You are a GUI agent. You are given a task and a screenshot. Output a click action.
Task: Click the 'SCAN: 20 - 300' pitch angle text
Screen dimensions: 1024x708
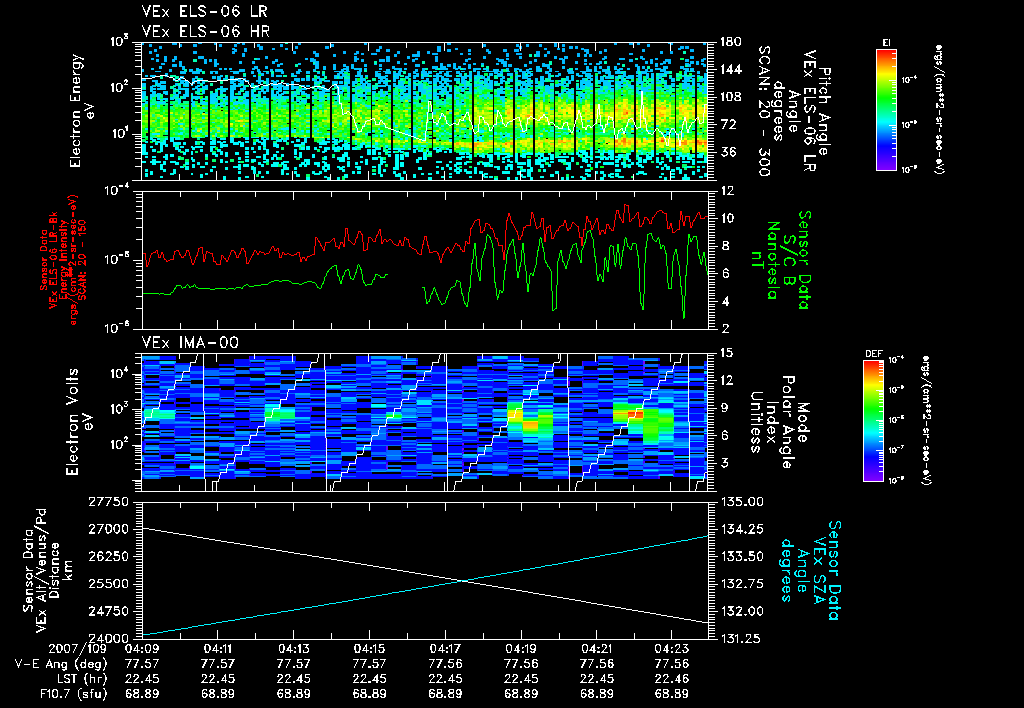(x=763, y=110)
